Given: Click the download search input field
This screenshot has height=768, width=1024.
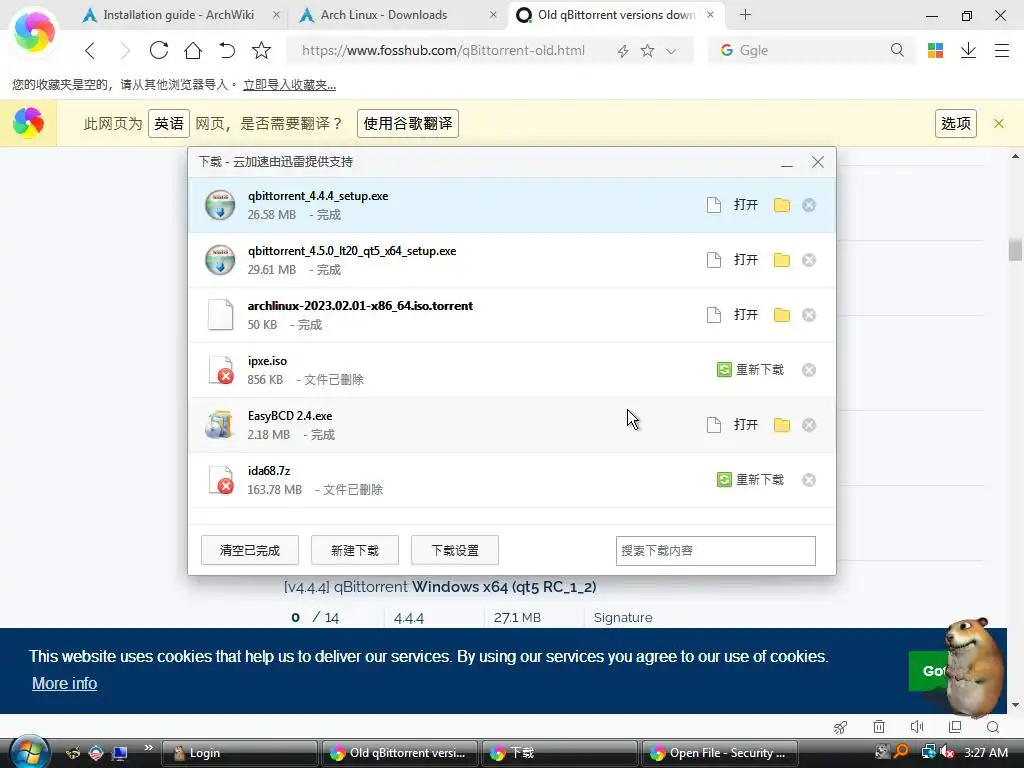Looking at the screenshot, I should pos(715,551).
